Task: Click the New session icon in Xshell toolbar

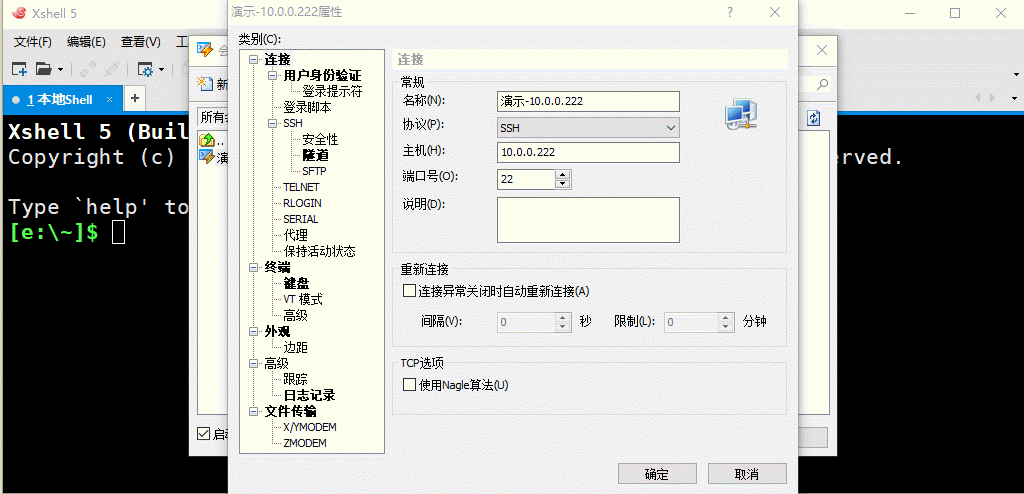Action: click(19, 69)
